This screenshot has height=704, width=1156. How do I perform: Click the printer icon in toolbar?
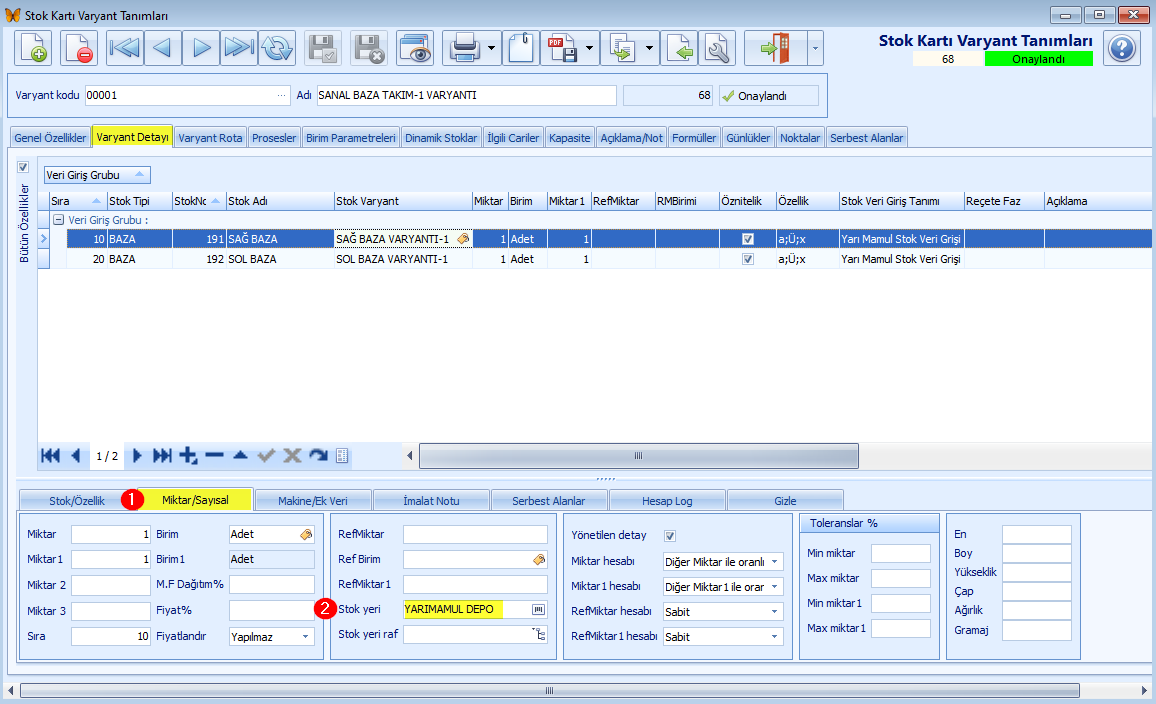465,49
